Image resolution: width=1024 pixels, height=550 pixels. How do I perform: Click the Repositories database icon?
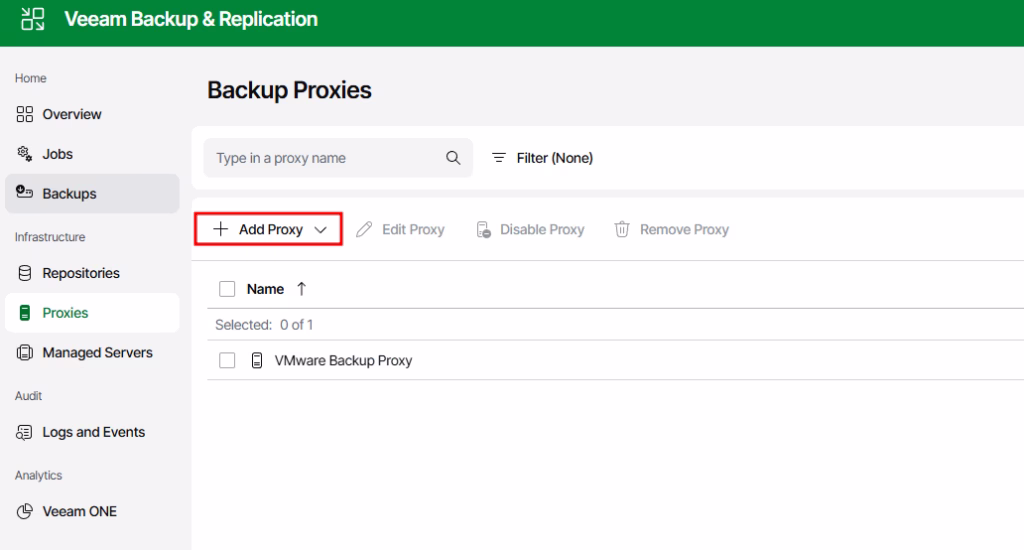pyautogui.click(x=25, y=273)
